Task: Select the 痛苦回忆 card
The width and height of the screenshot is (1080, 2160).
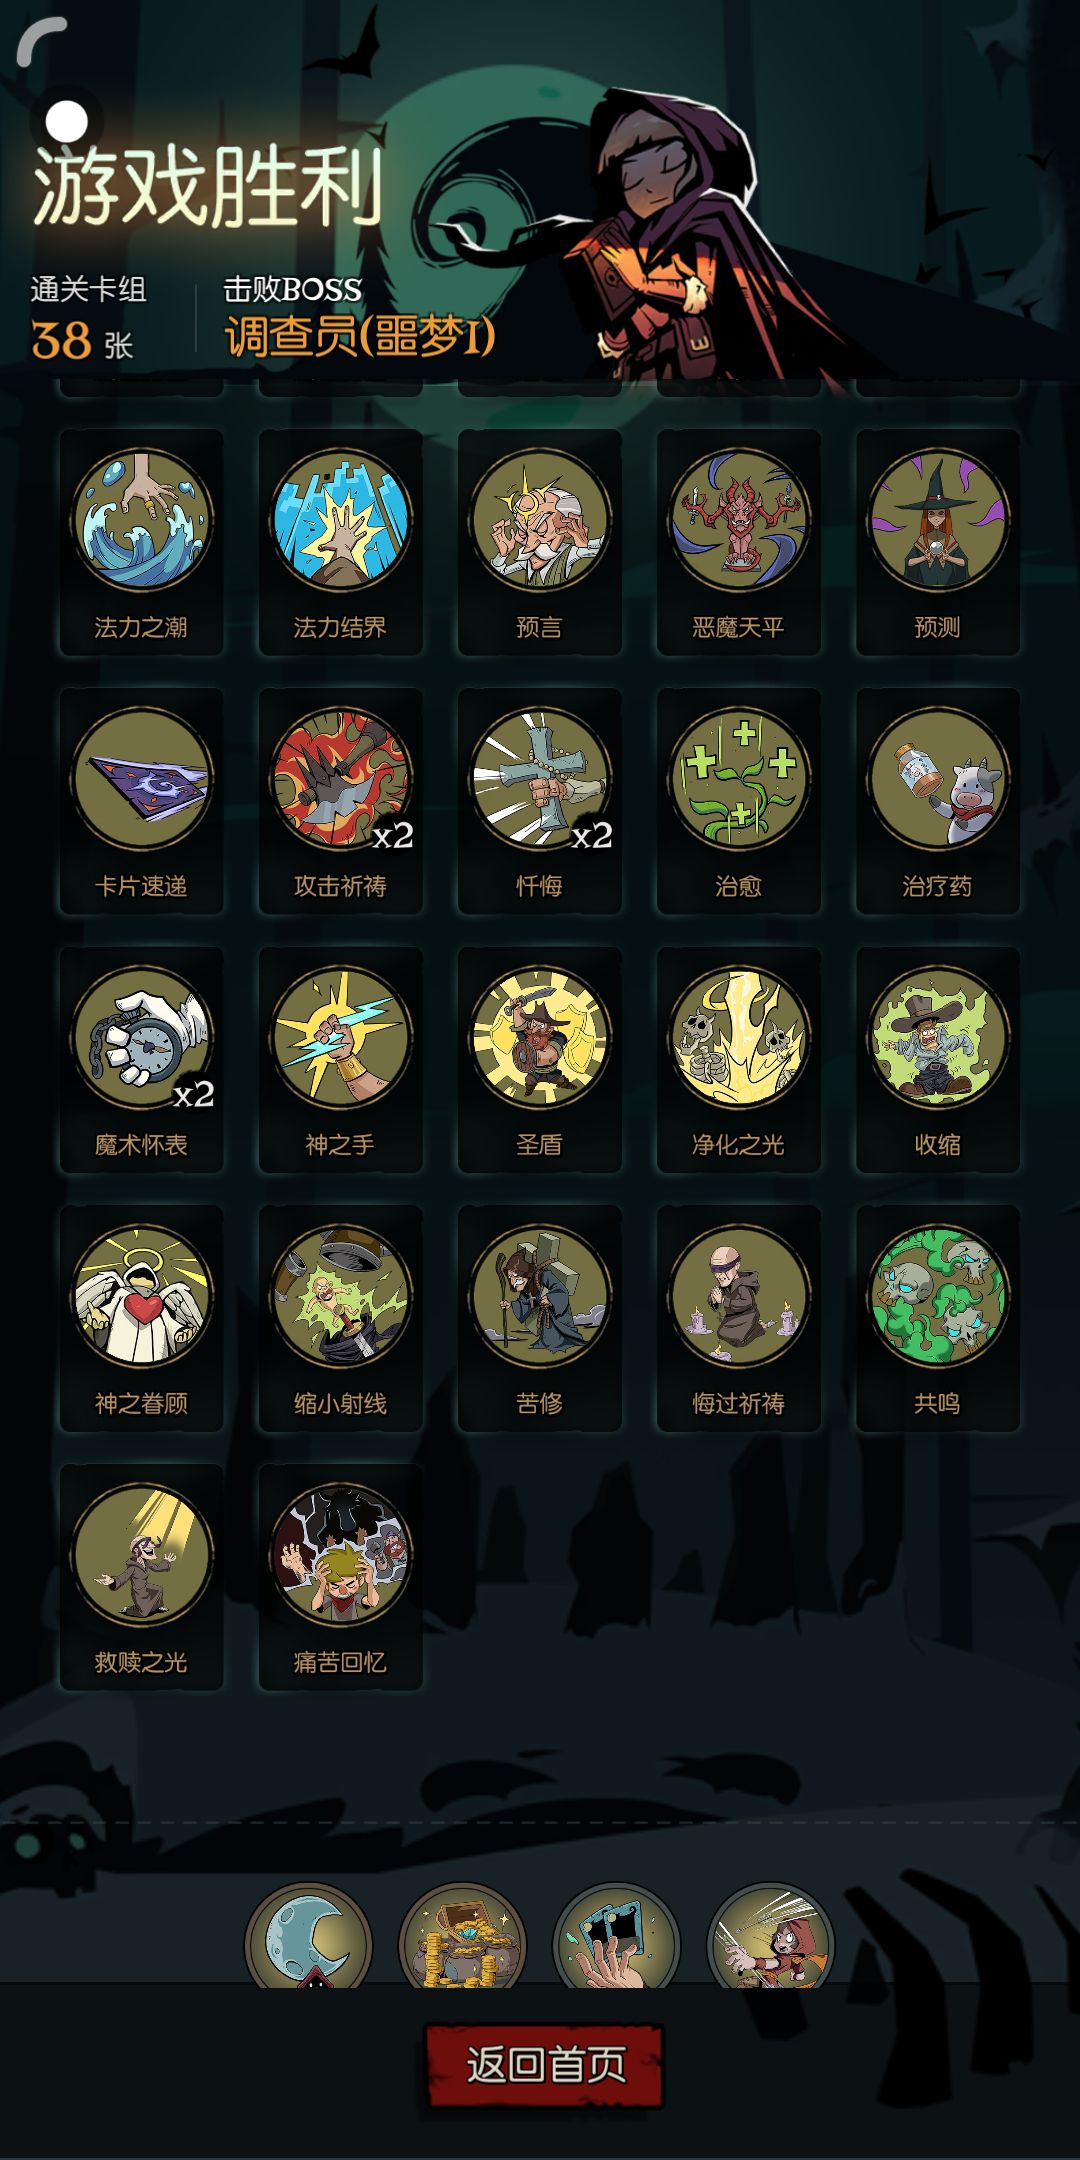Action: pyautogui.click(x=340, y=1577)
